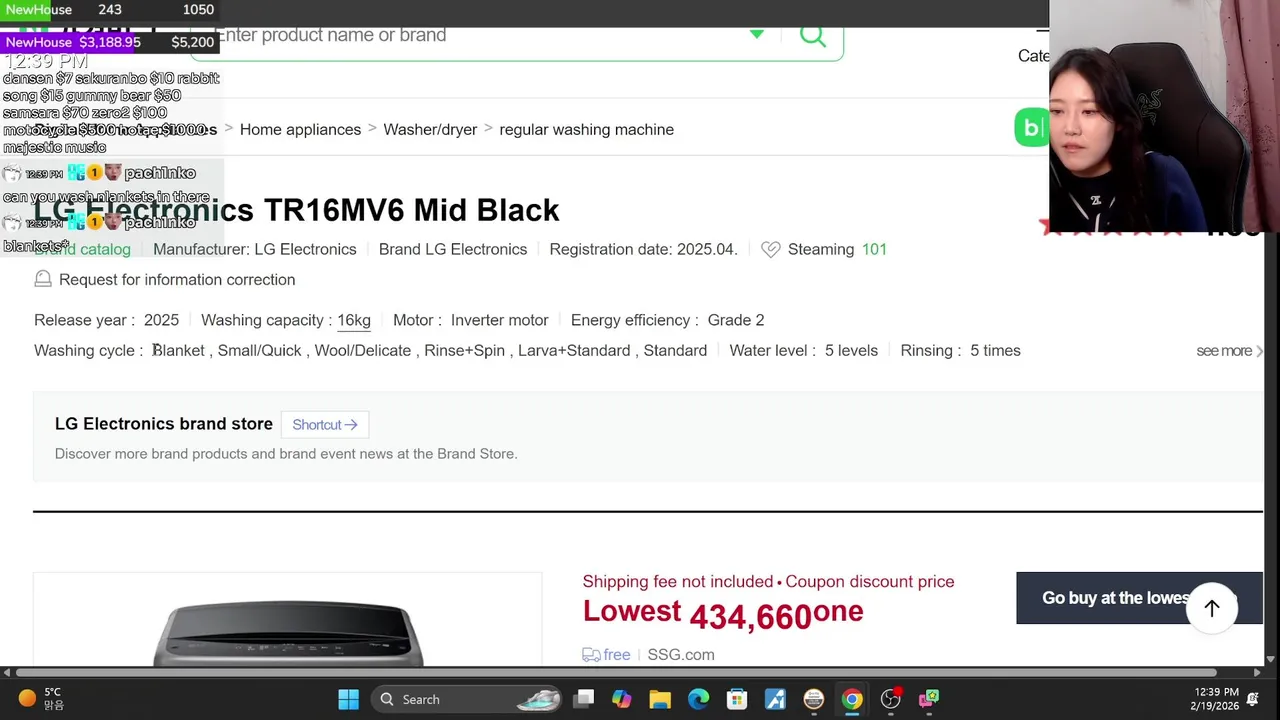The width and height of the screenshot is (1280, 720).
Task: Click the right arrow of horizontal scrollbar
Action: (1257, 672)
